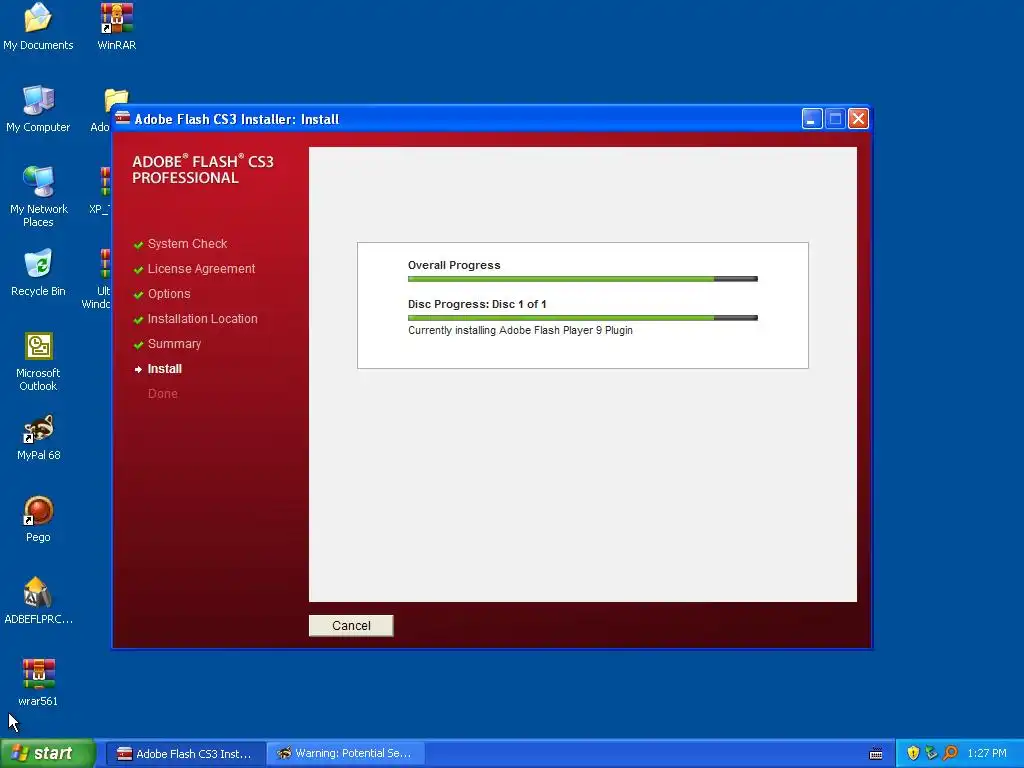
Task: Click the 'Currently installing Adobe Flash Player 9 Plugin' text
Action: tap(520, 330)
